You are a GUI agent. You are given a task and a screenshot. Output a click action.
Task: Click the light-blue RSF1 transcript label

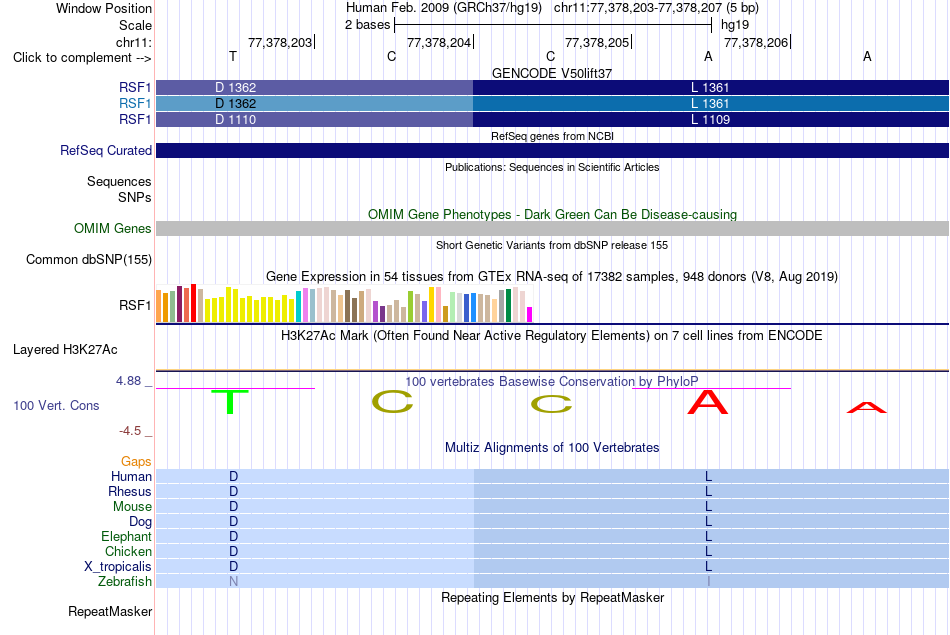coord(135,104)
